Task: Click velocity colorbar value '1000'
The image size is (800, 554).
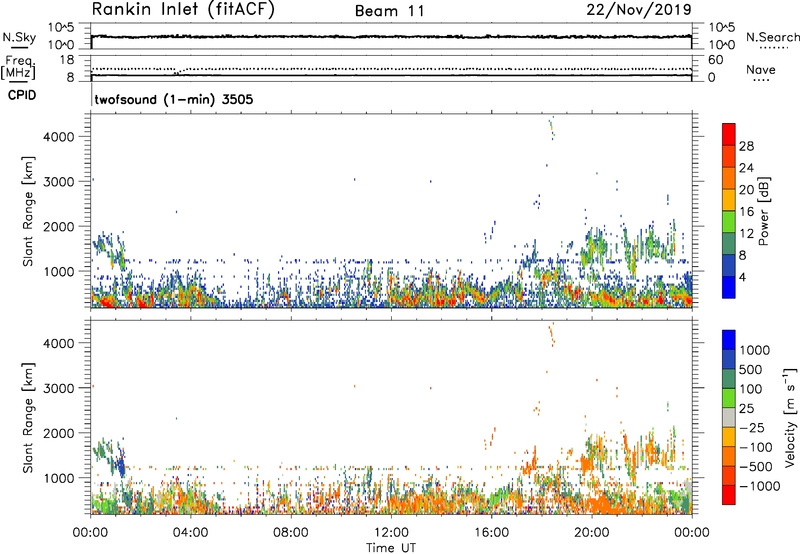Action: (x=754, y=350)
